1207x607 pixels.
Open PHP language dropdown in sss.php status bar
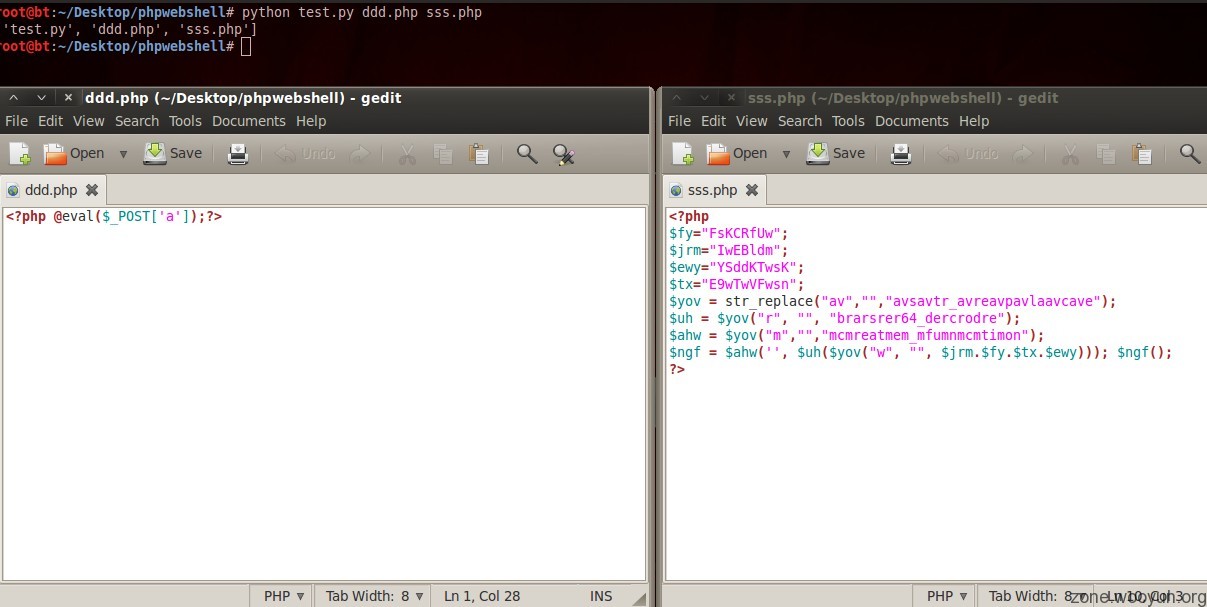coord(946,596)
